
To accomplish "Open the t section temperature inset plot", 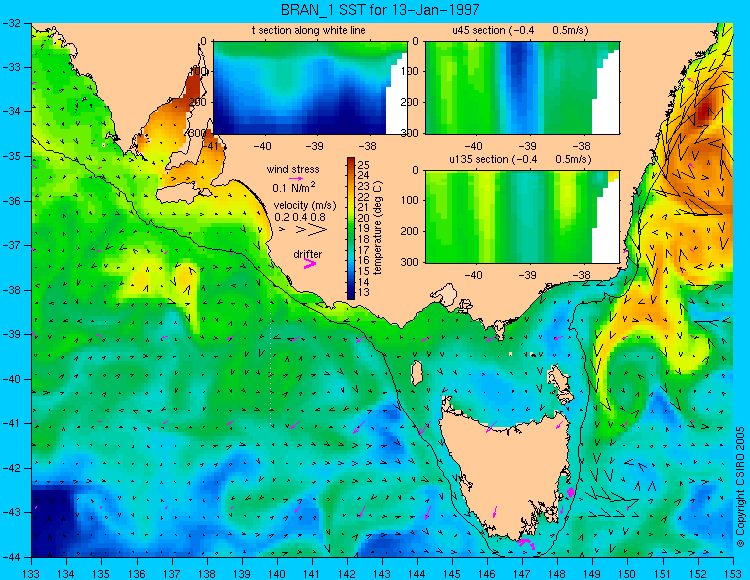I will (x=310, y=88).
